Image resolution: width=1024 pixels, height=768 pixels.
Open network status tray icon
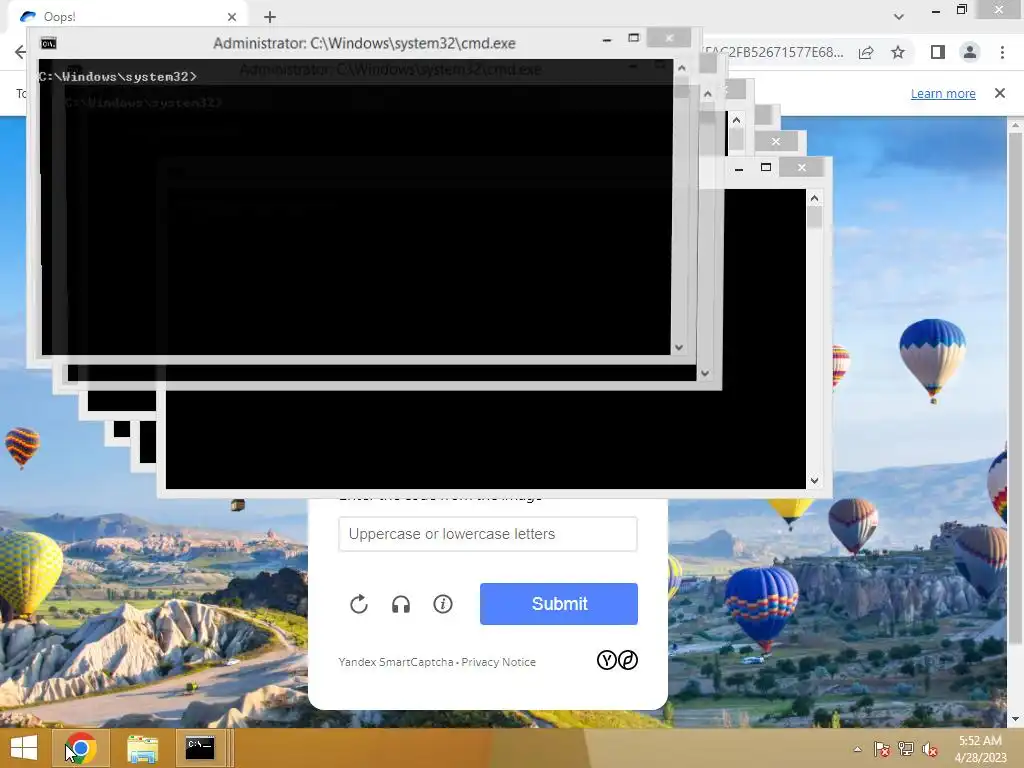click(x=906, y=749)
